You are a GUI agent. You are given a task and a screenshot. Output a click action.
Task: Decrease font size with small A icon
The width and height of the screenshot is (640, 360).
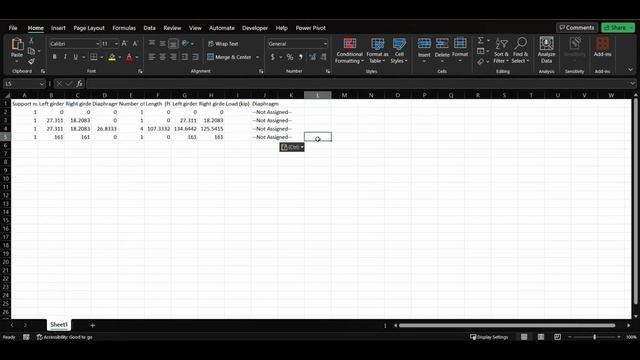[135, 44]
